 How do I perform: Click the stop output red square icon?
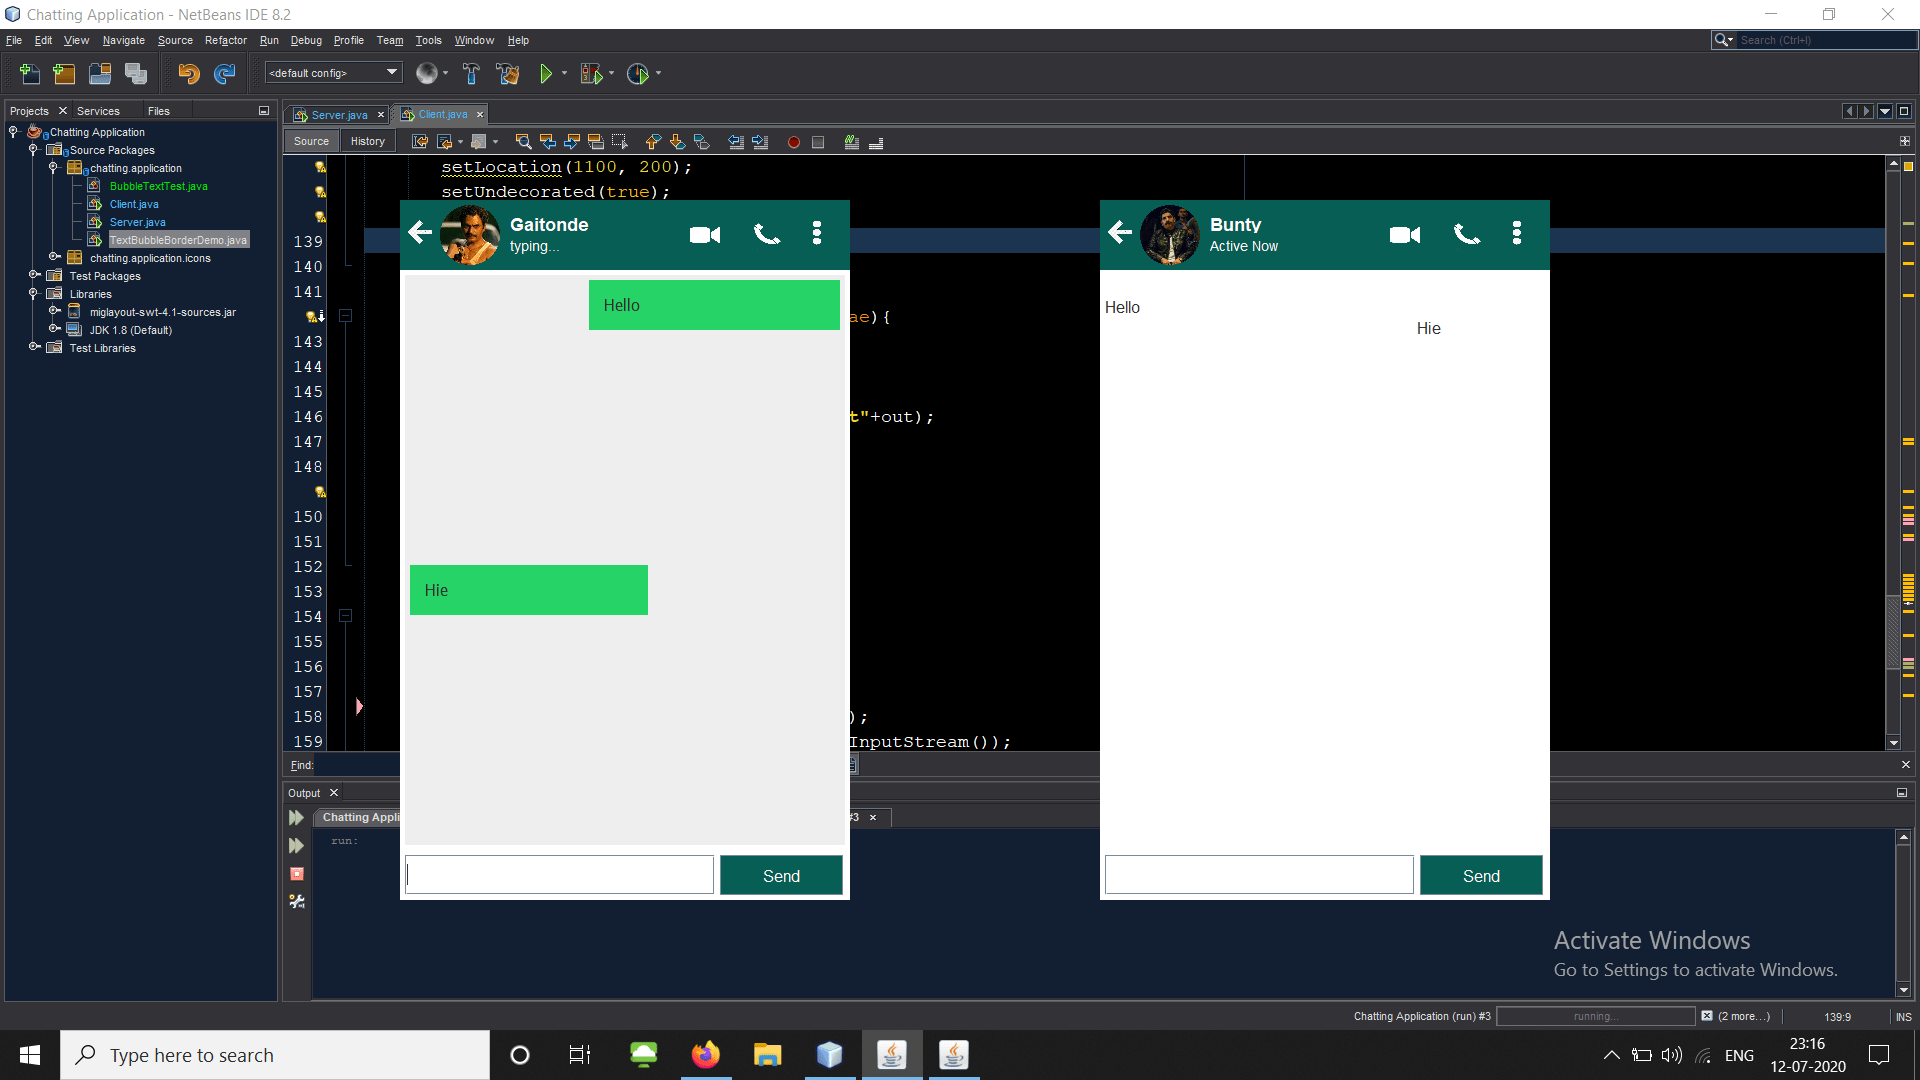tap(297, 874)
